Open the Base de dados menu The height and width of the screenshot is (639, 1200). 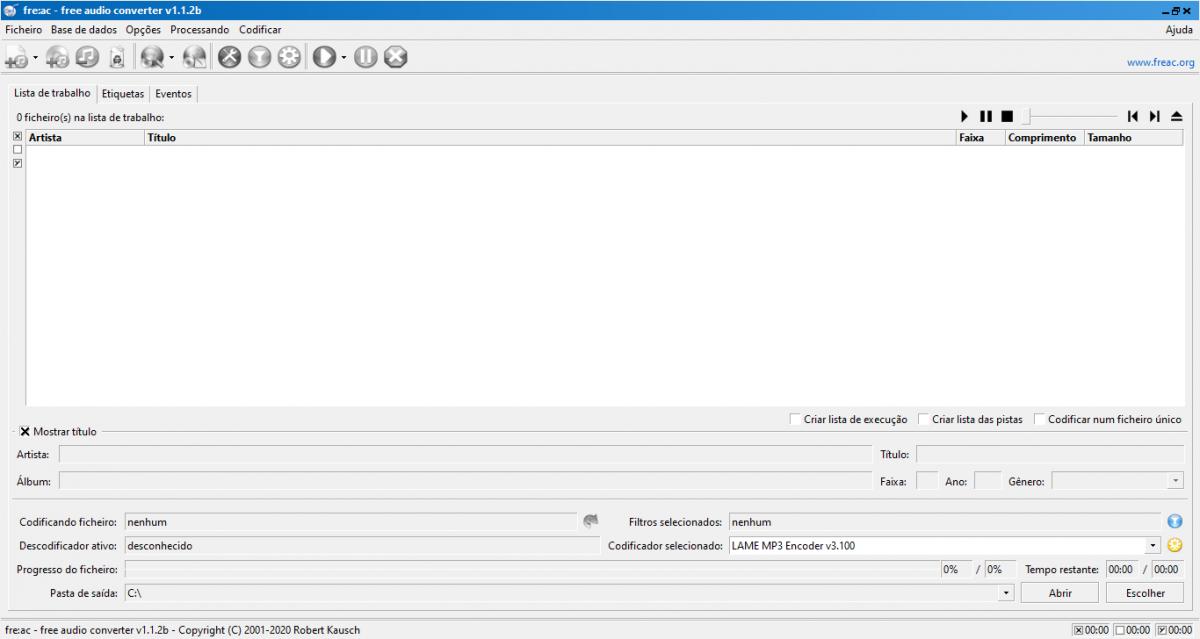click(x=84, y=30)
